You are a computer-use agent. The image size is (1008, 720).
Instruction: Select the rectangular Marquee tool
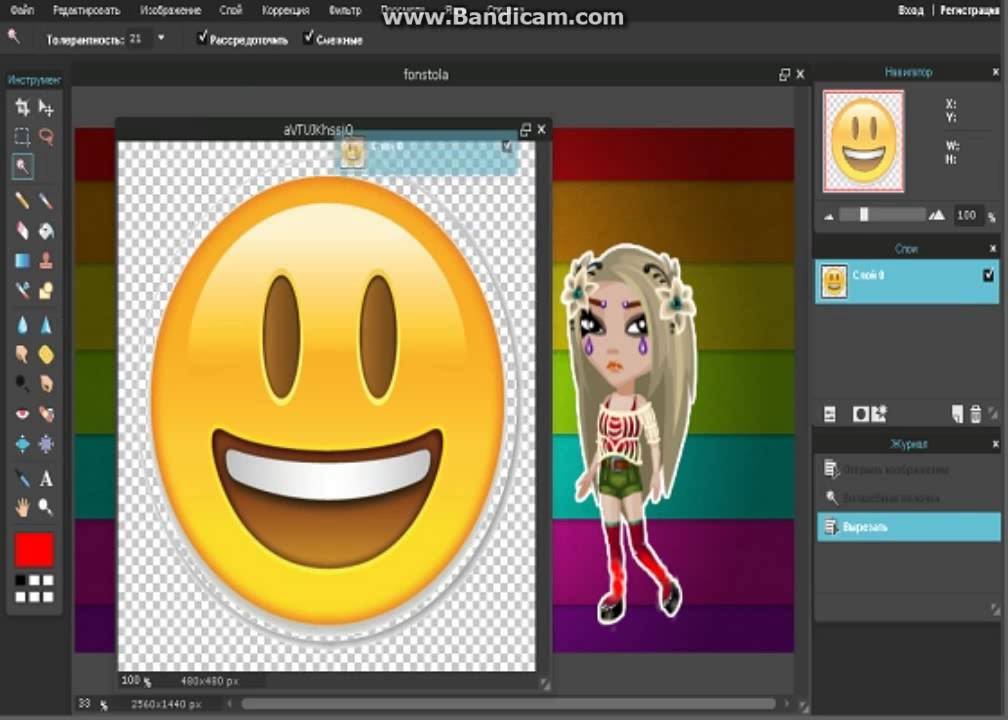22,136
